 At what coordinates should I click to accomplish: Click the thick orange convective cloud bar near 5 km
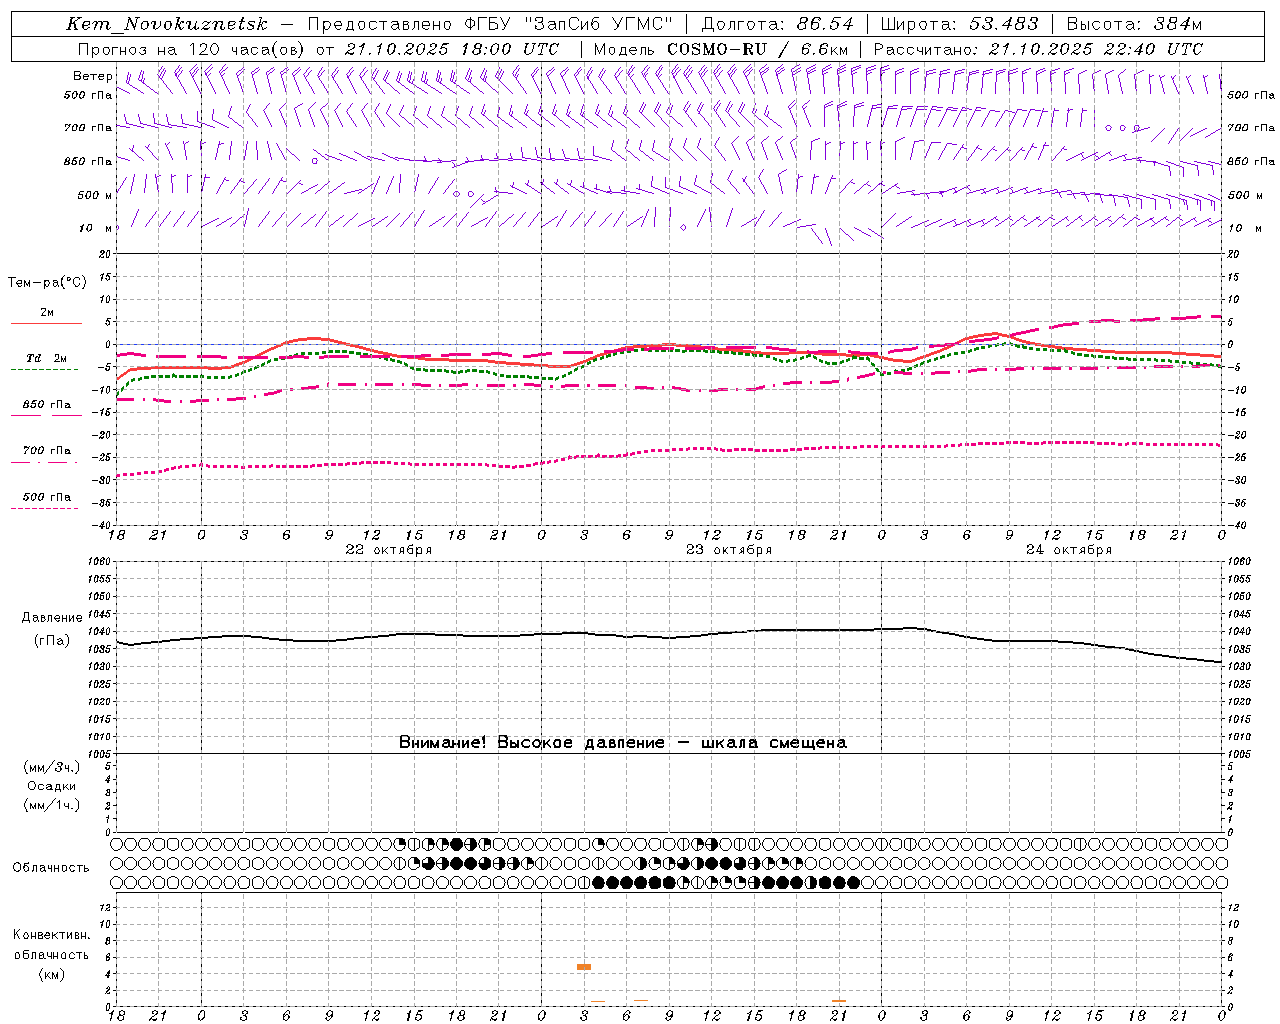pos(584,967)
